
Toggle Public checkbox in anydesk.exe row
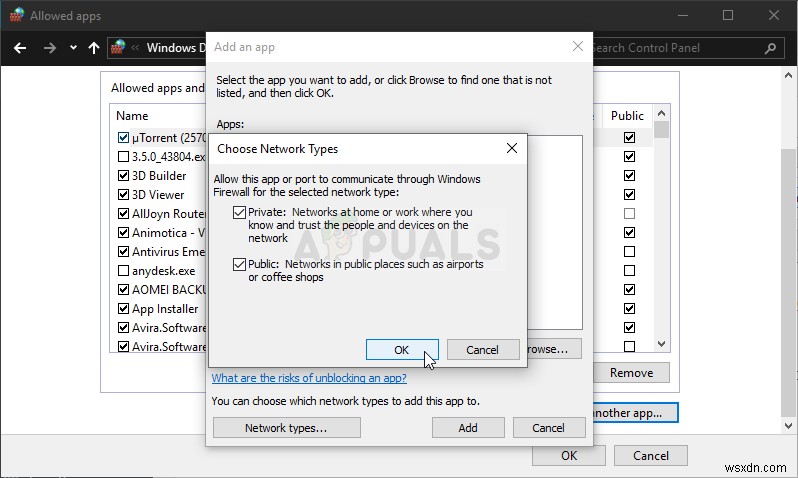[x=630, y=270]
